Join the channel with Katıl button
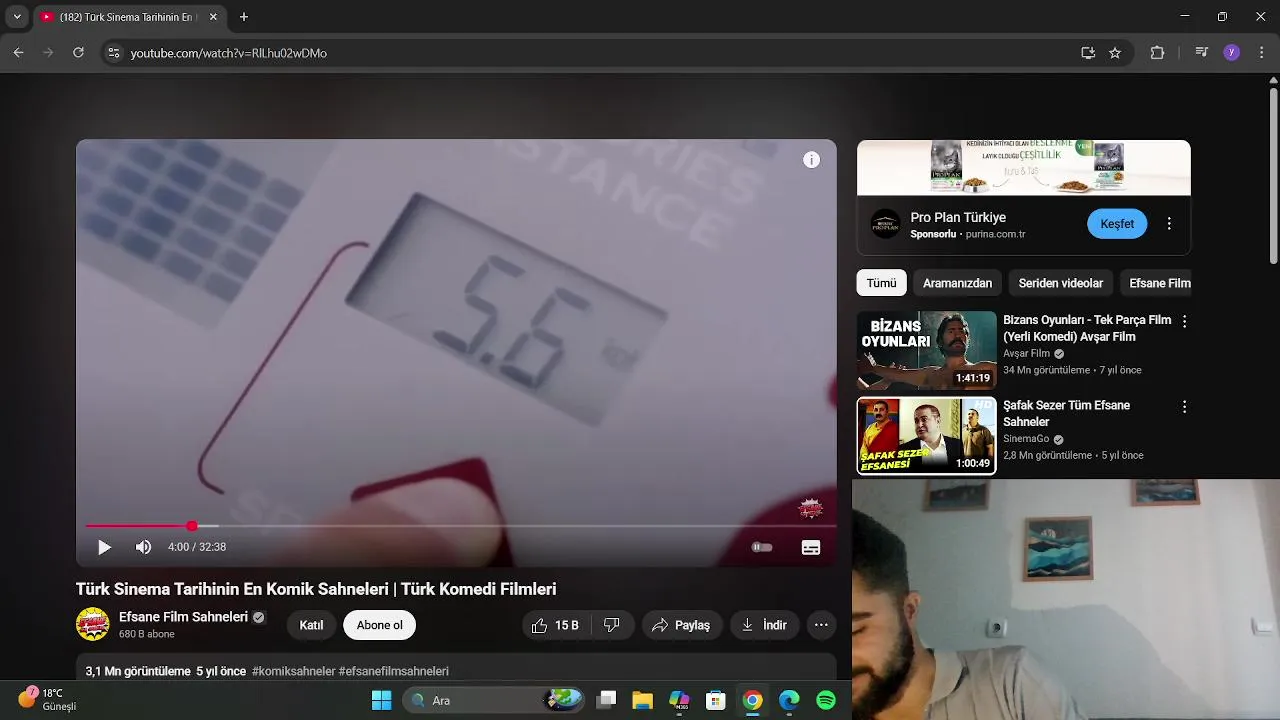This screenshot has width=1280, height=720. pyautogui.click(x=311, y=625)
